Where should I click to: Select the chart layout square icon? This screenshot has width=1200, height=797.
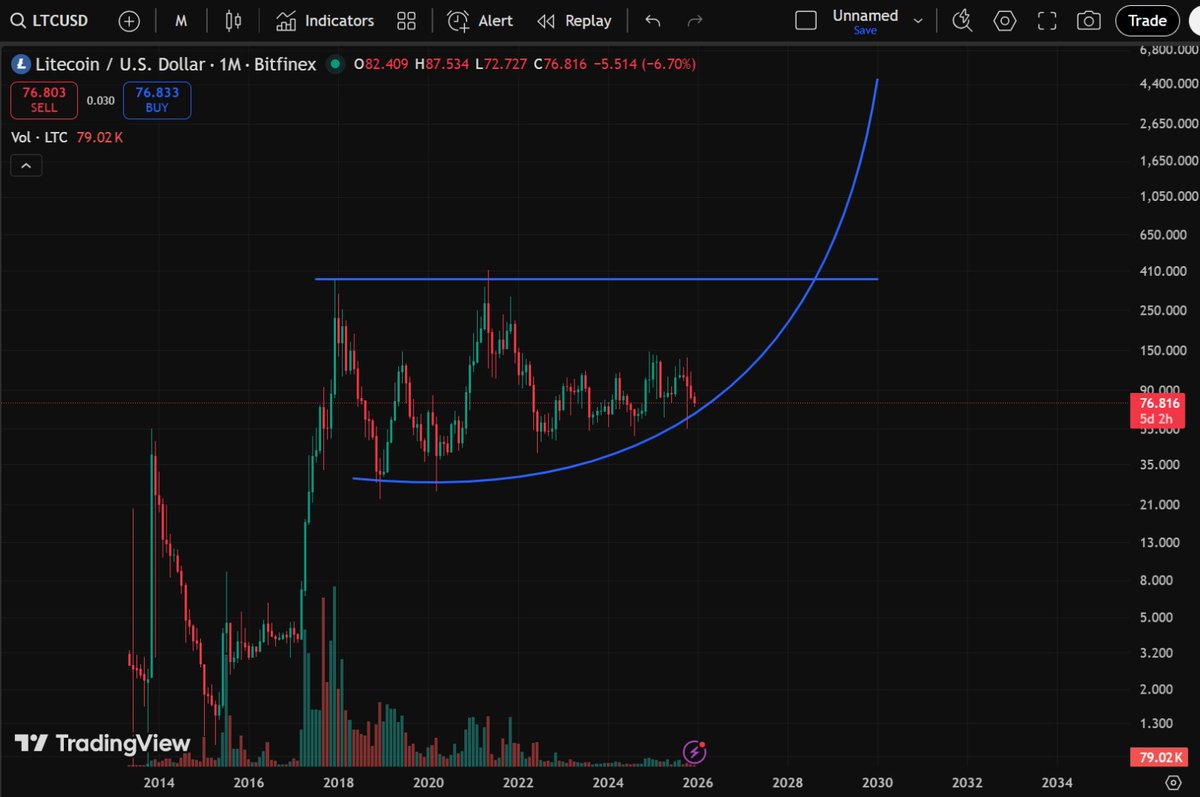[x=806, y=21]
